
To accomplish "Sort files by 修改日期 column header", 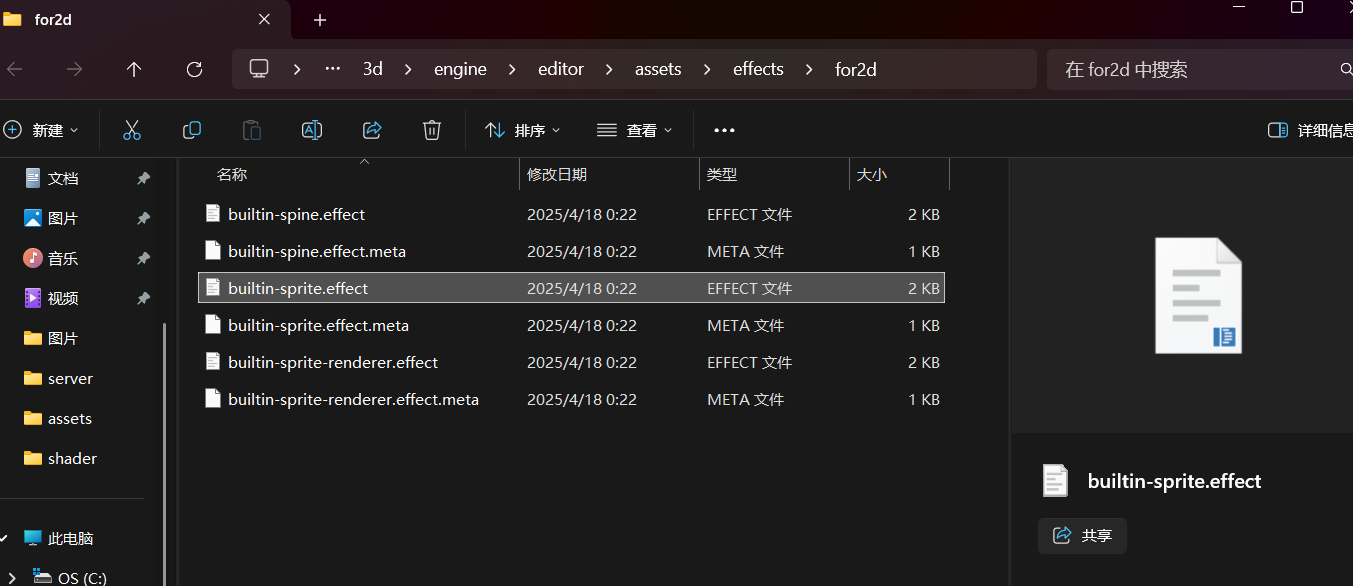I will (557, 174).
